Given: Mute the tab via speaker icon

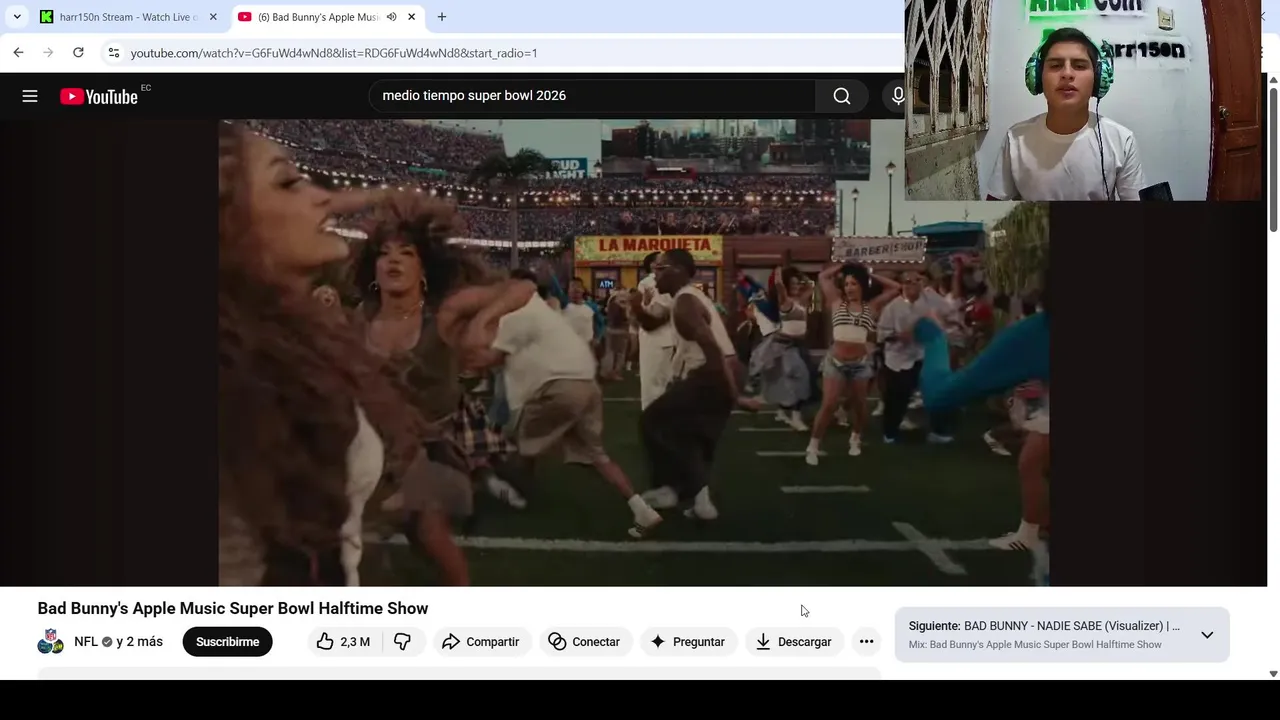Looking at the screenshot, I should pos(391,17).
